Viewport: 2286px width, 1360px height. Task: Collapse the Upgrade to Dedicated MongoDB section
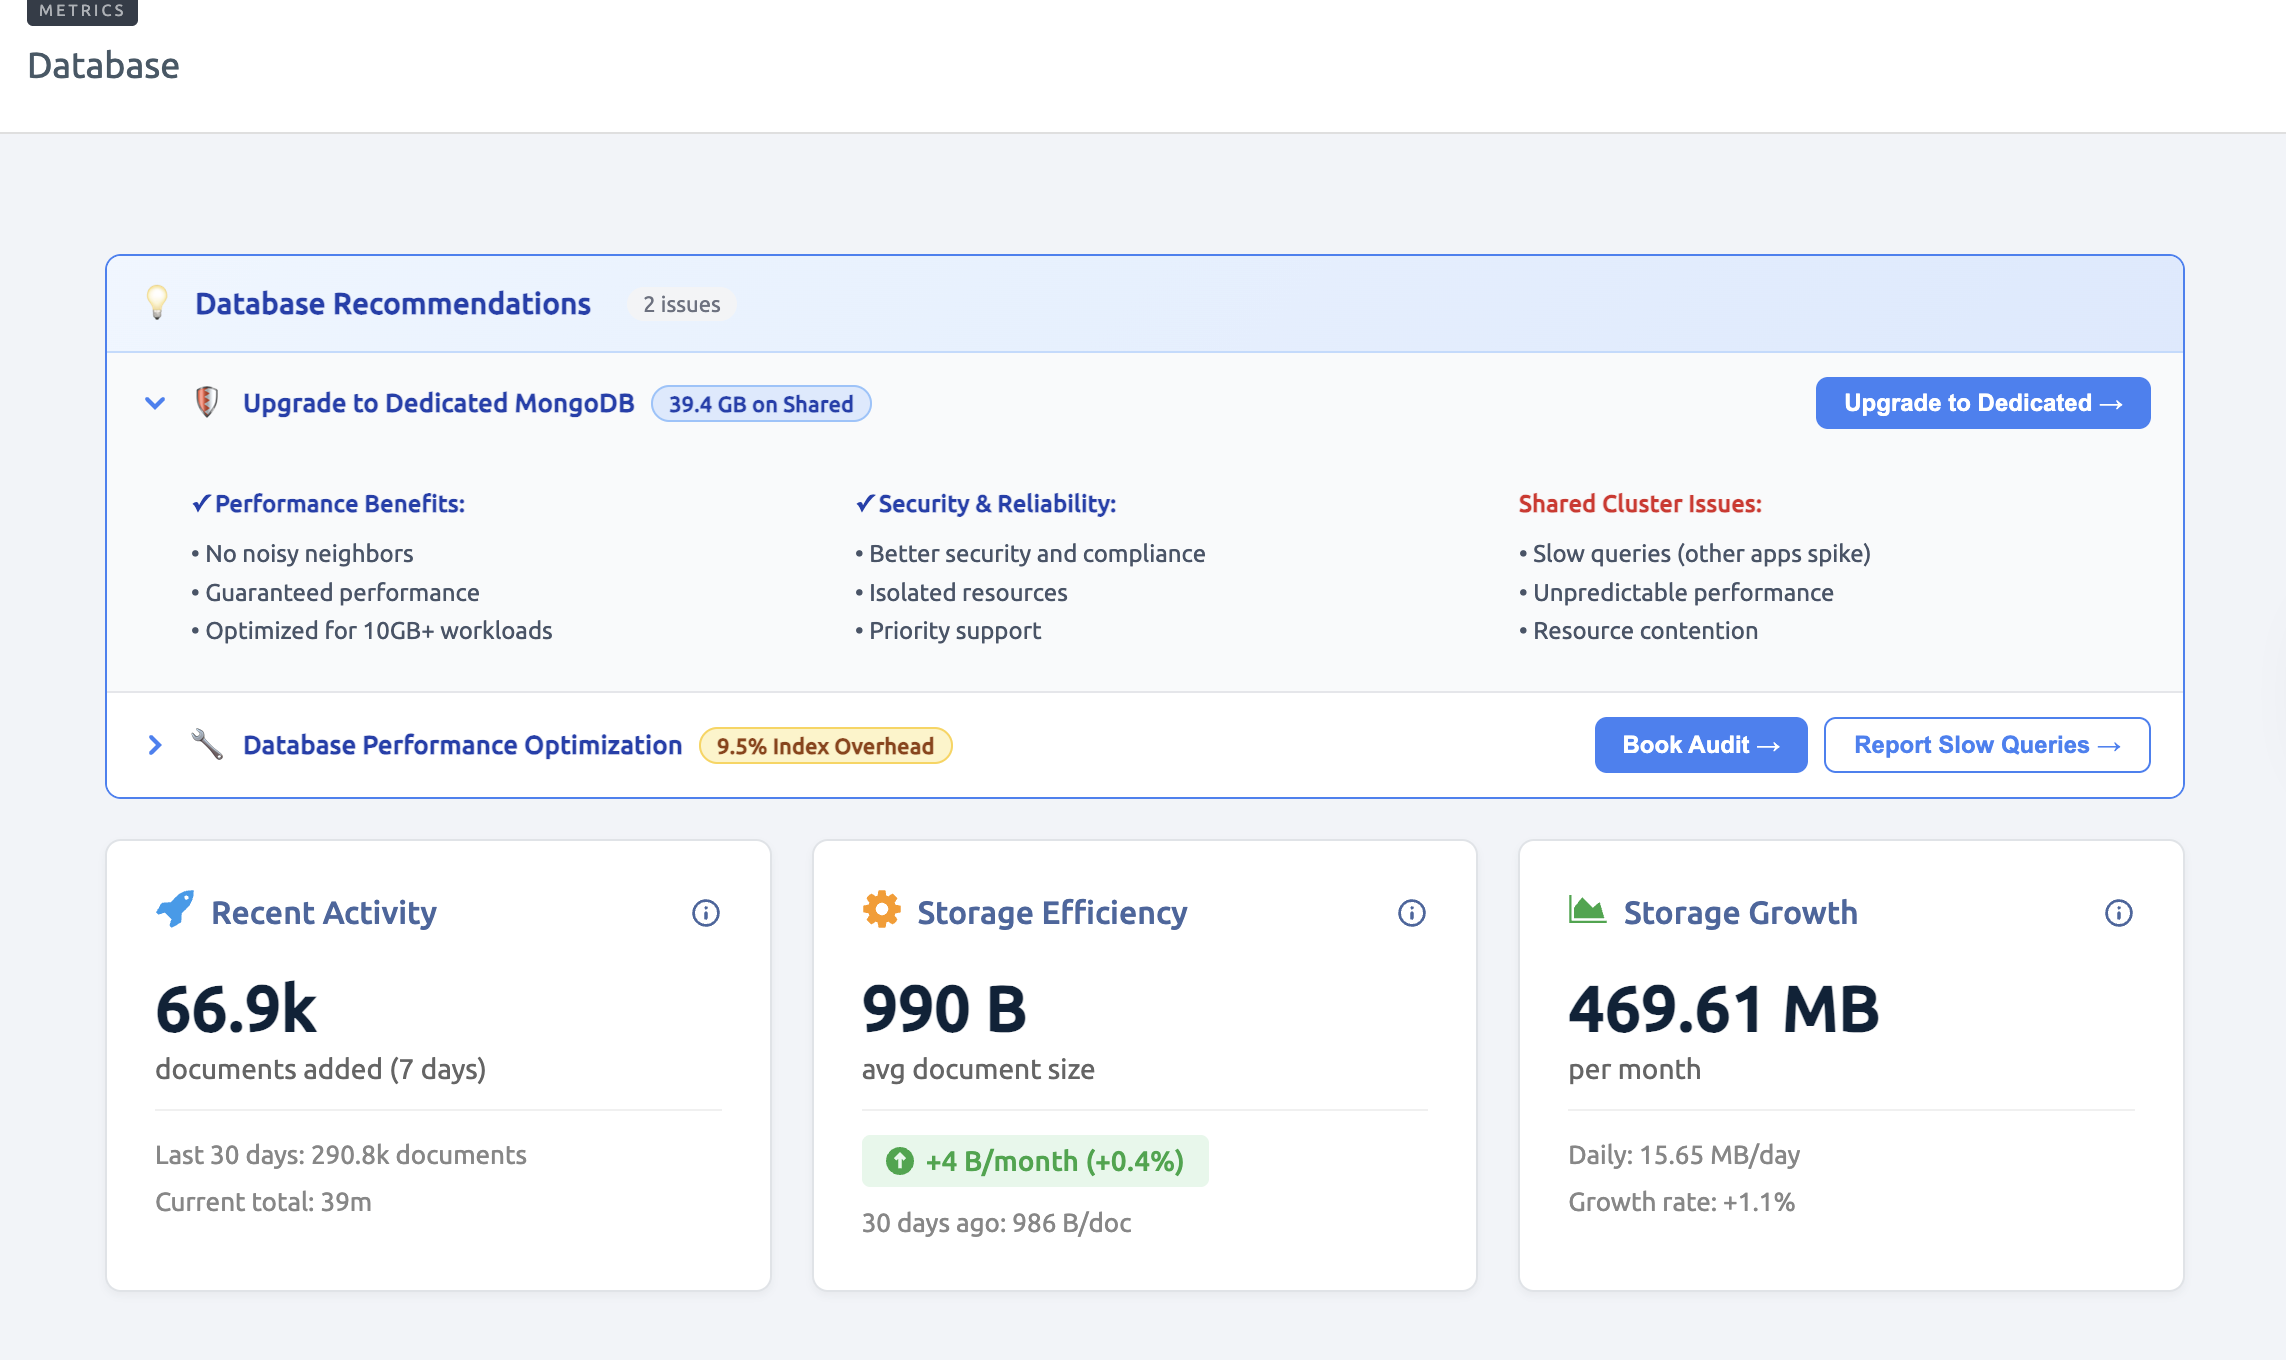pos(155,403)
